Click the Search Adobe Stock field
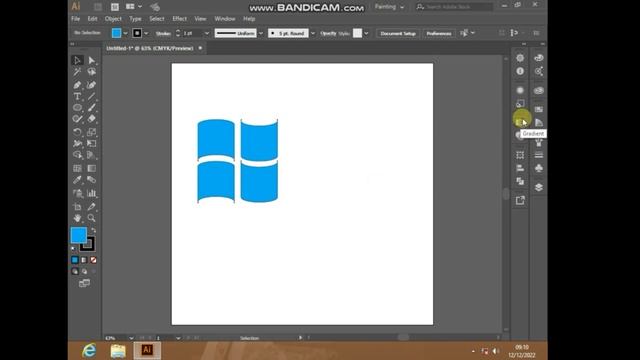 (455, 7)
